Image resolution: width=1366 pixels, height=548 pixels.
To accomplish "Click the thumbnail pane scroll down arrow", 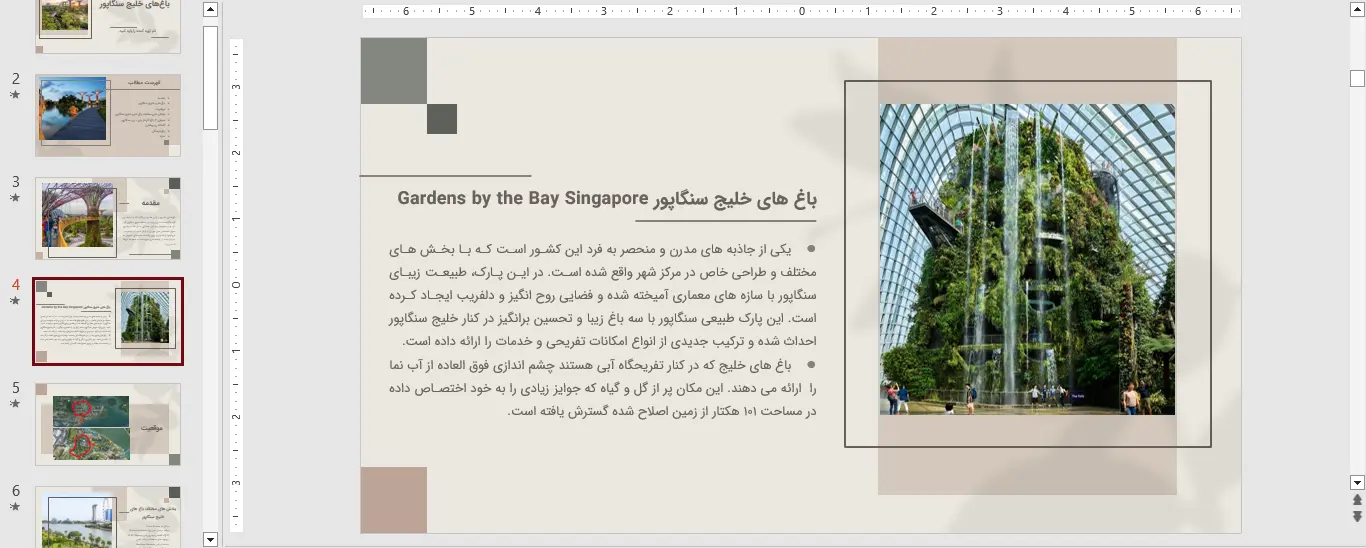I will [210, 539].
